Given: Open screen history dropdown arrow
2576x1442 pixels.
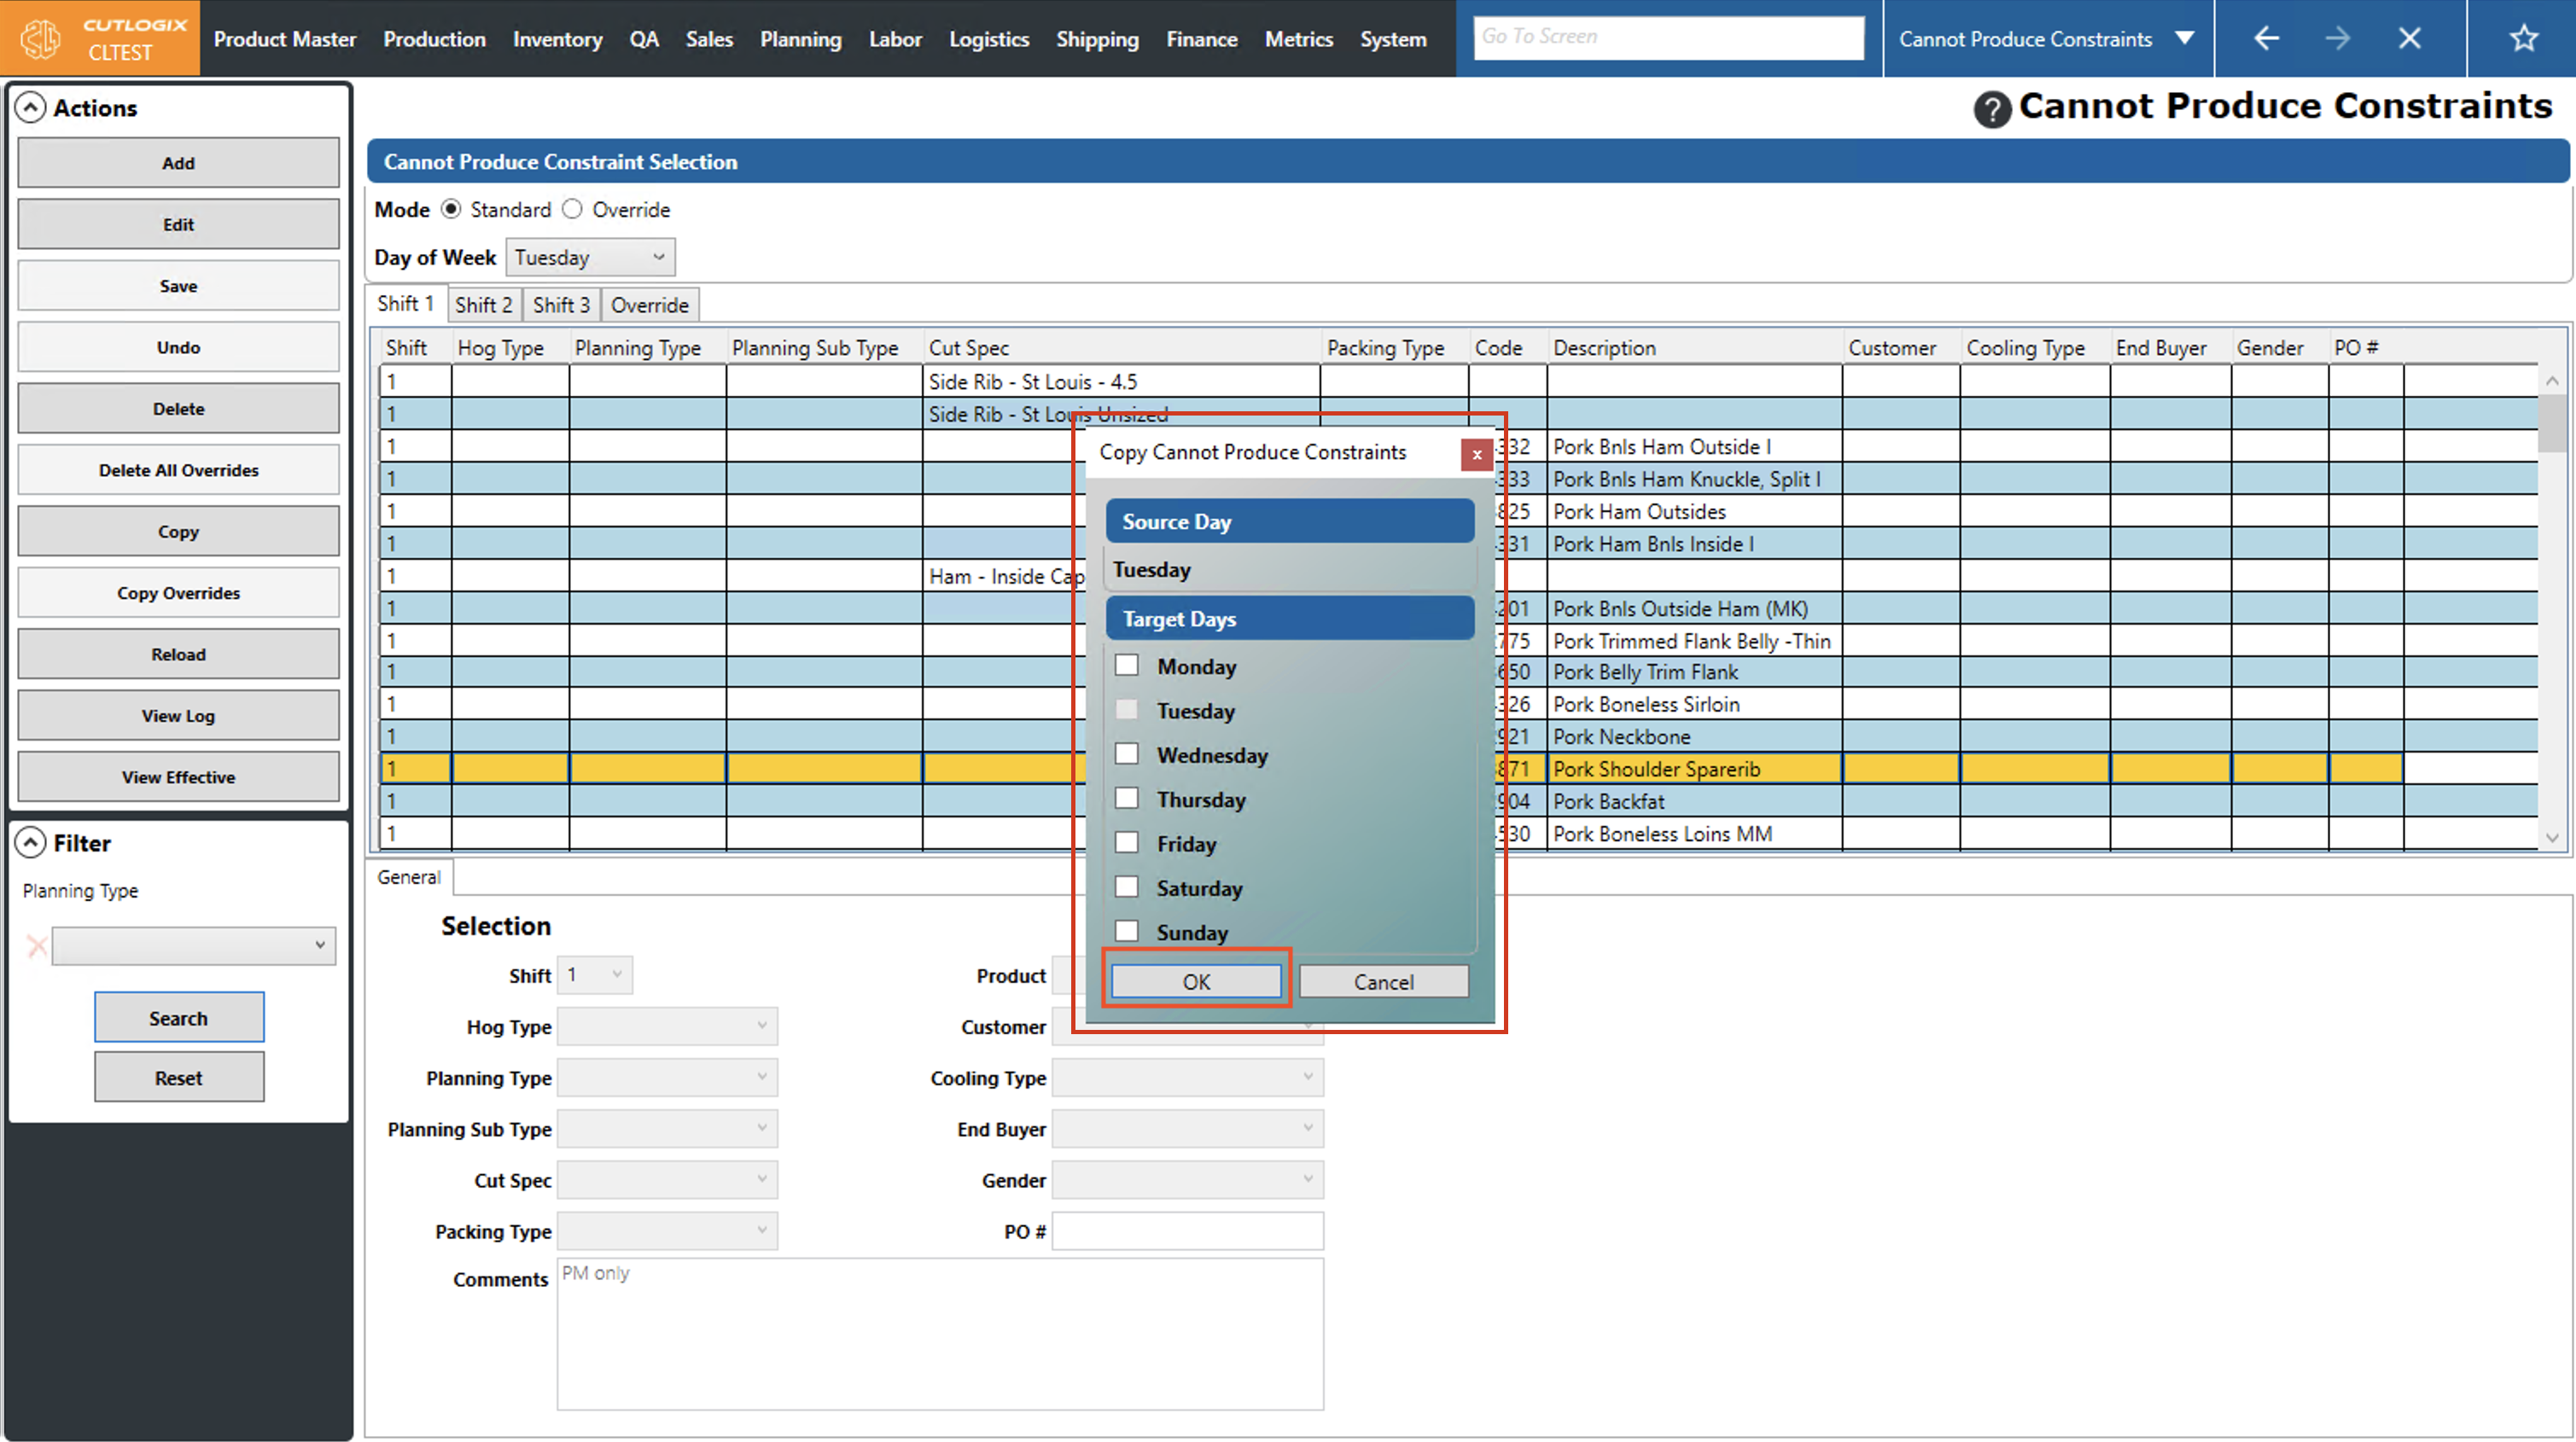Looking at the screenshot, I should pos(2184,38).
